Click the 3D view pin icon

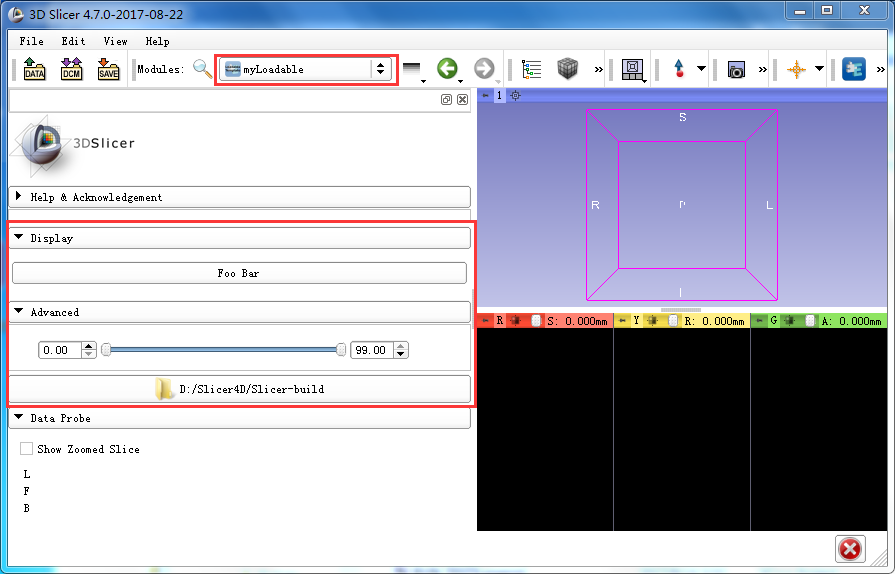point(485,95)
